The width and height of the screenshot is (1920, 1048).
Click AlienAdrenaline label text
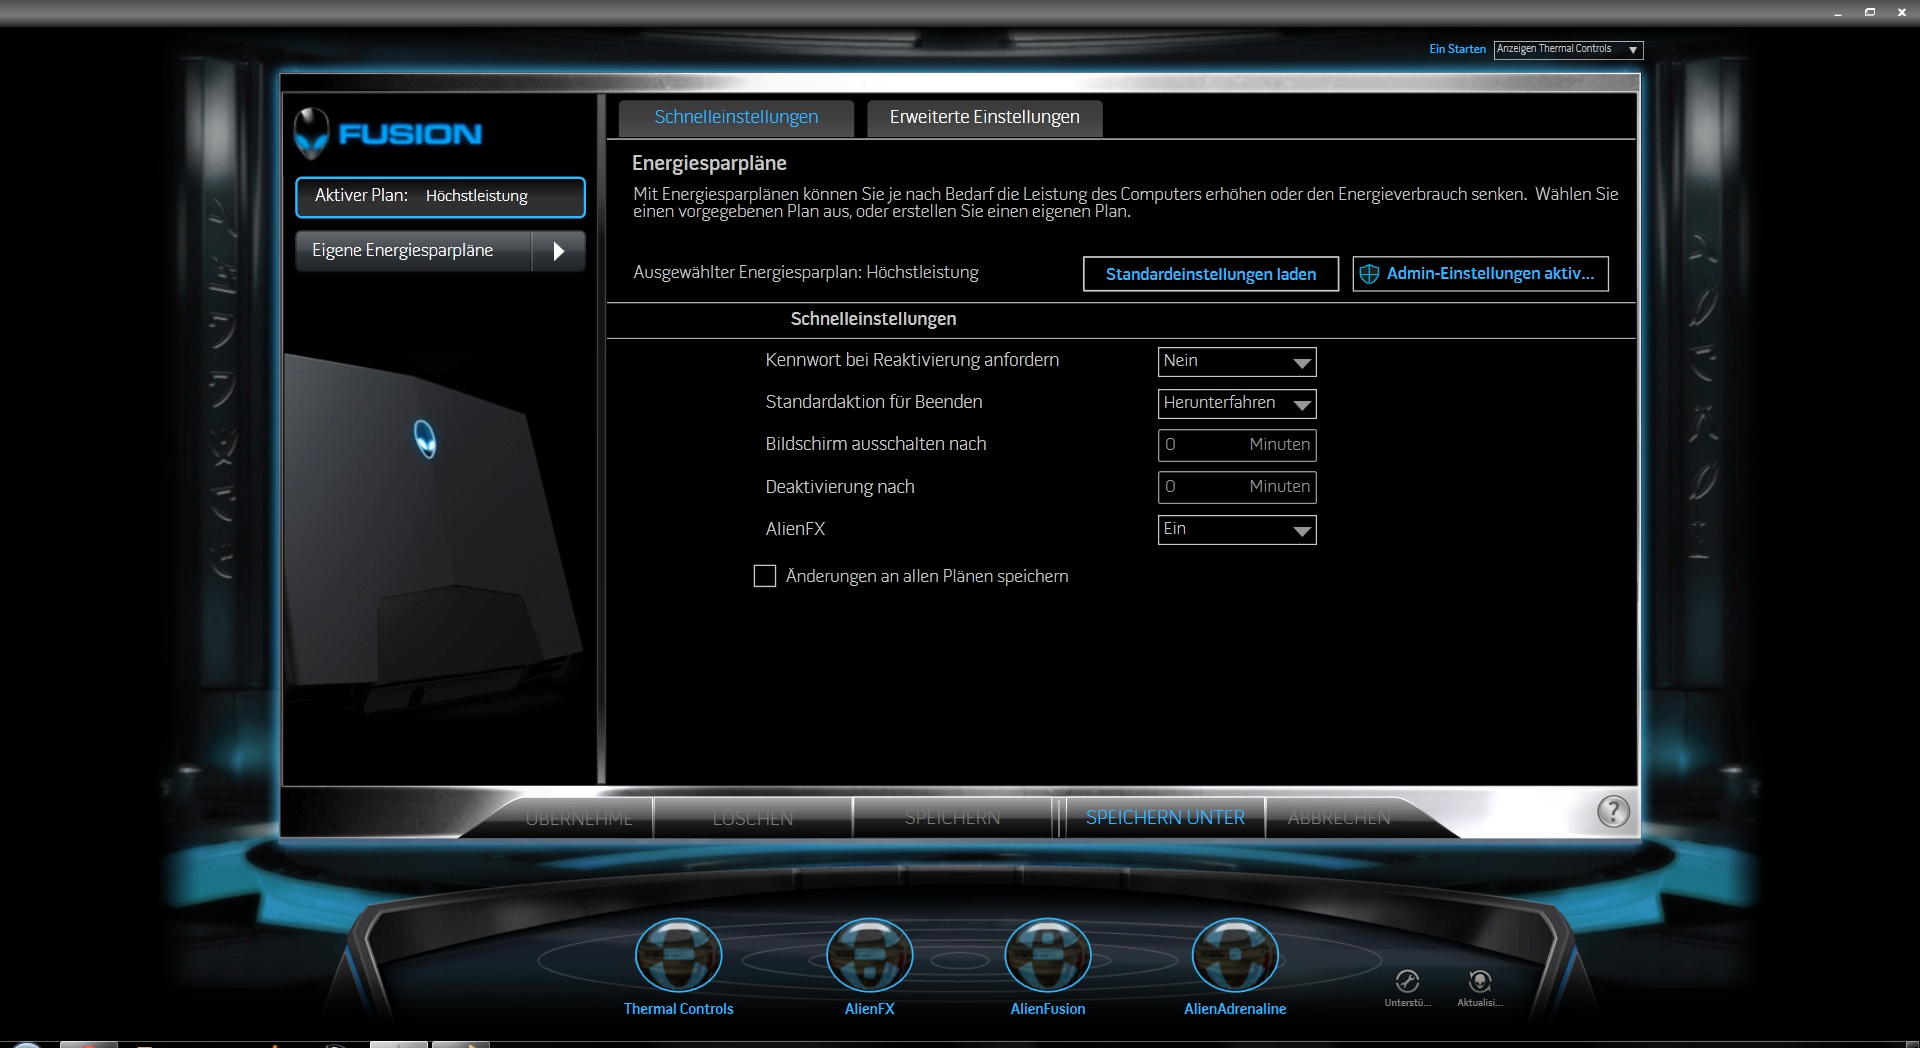pos(1235,1009)
